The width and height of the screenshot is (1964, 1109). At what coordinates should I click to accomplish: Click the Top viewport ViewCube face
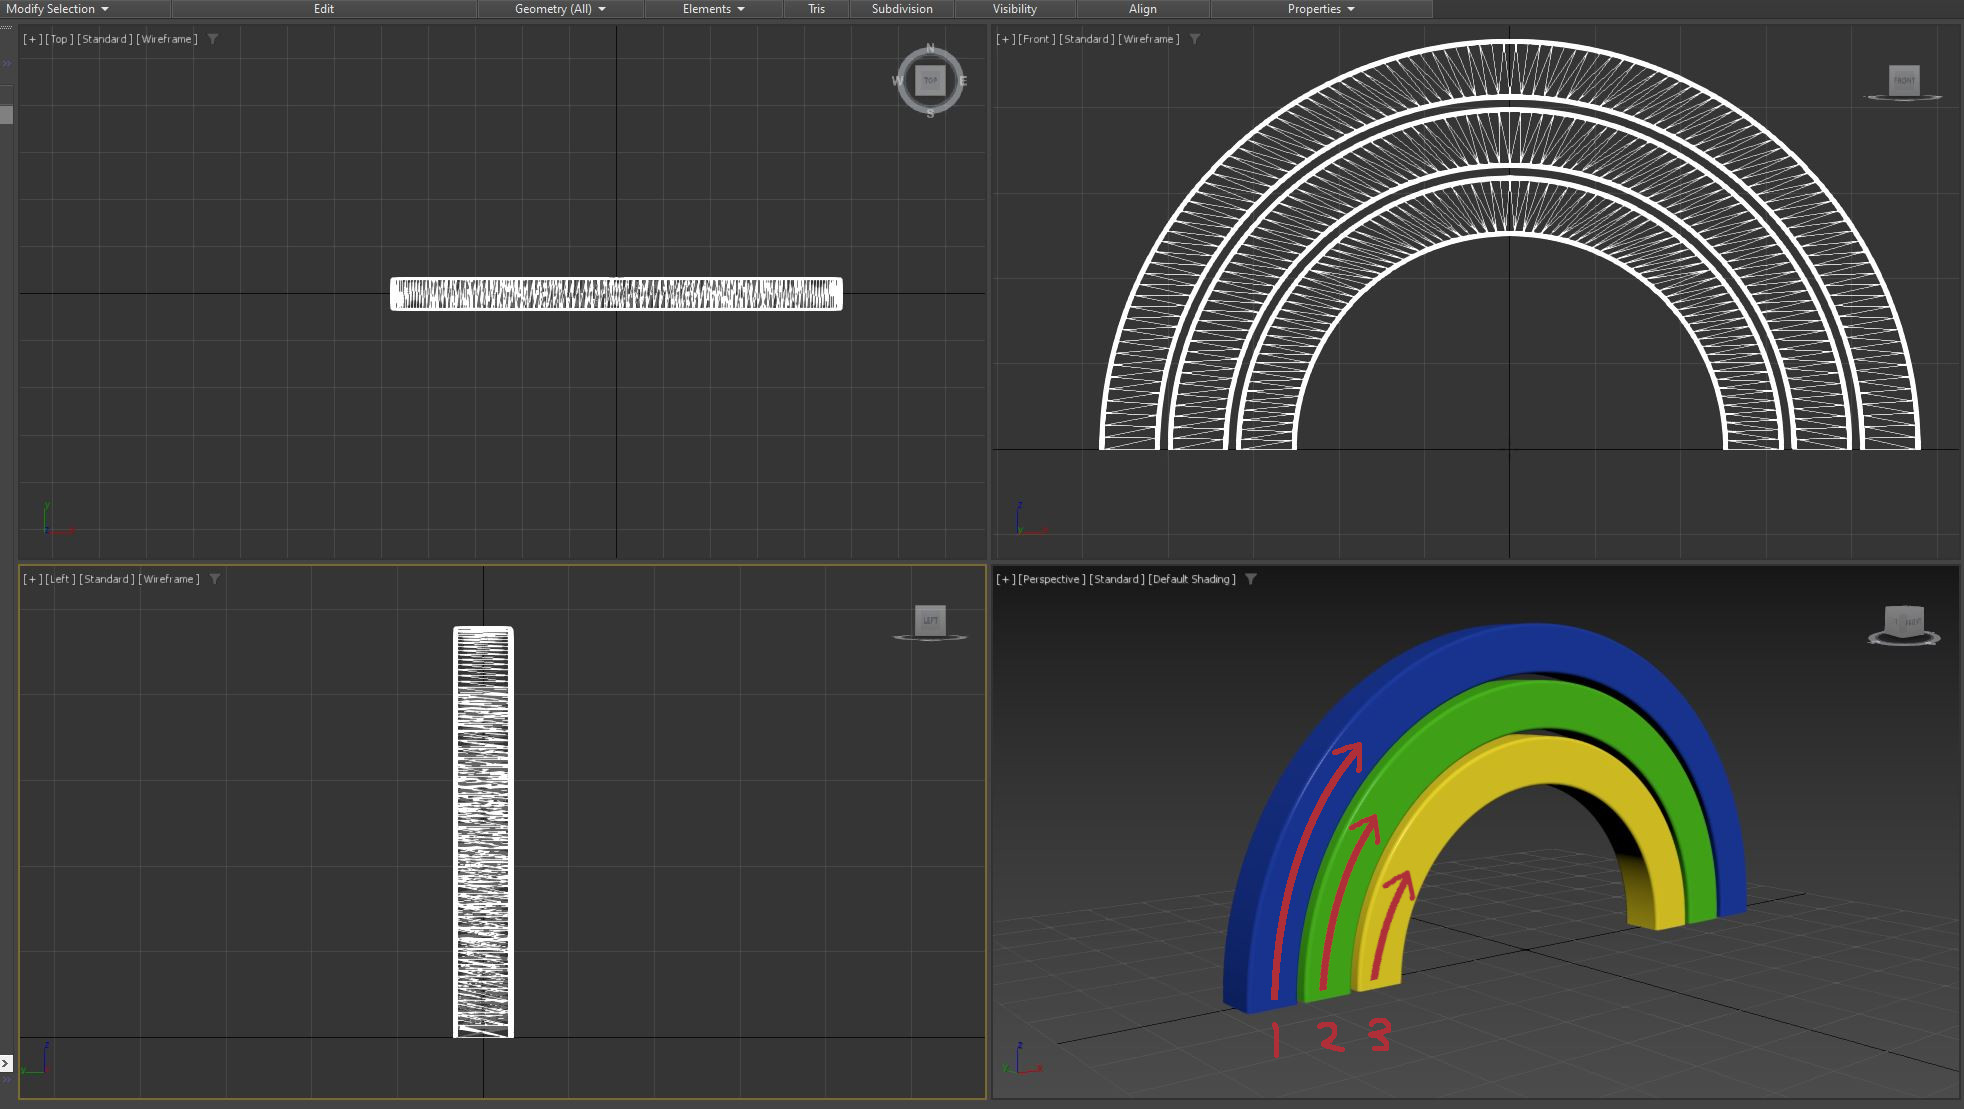930,81
